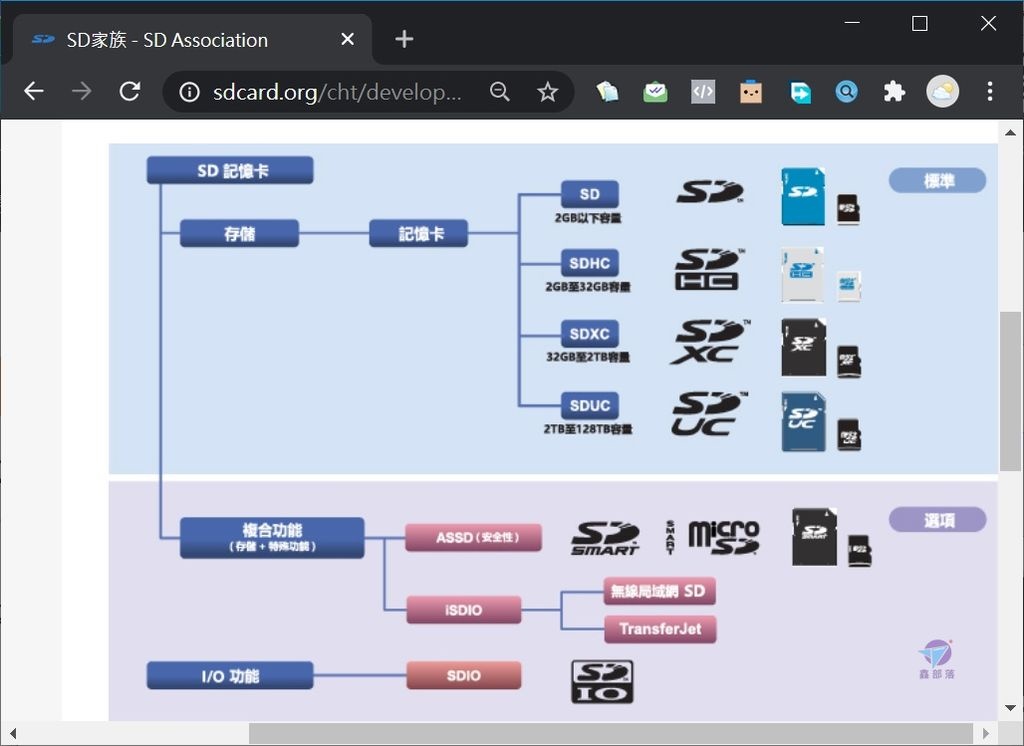
Task: Click the scroll left arrow
Action: 12,734
